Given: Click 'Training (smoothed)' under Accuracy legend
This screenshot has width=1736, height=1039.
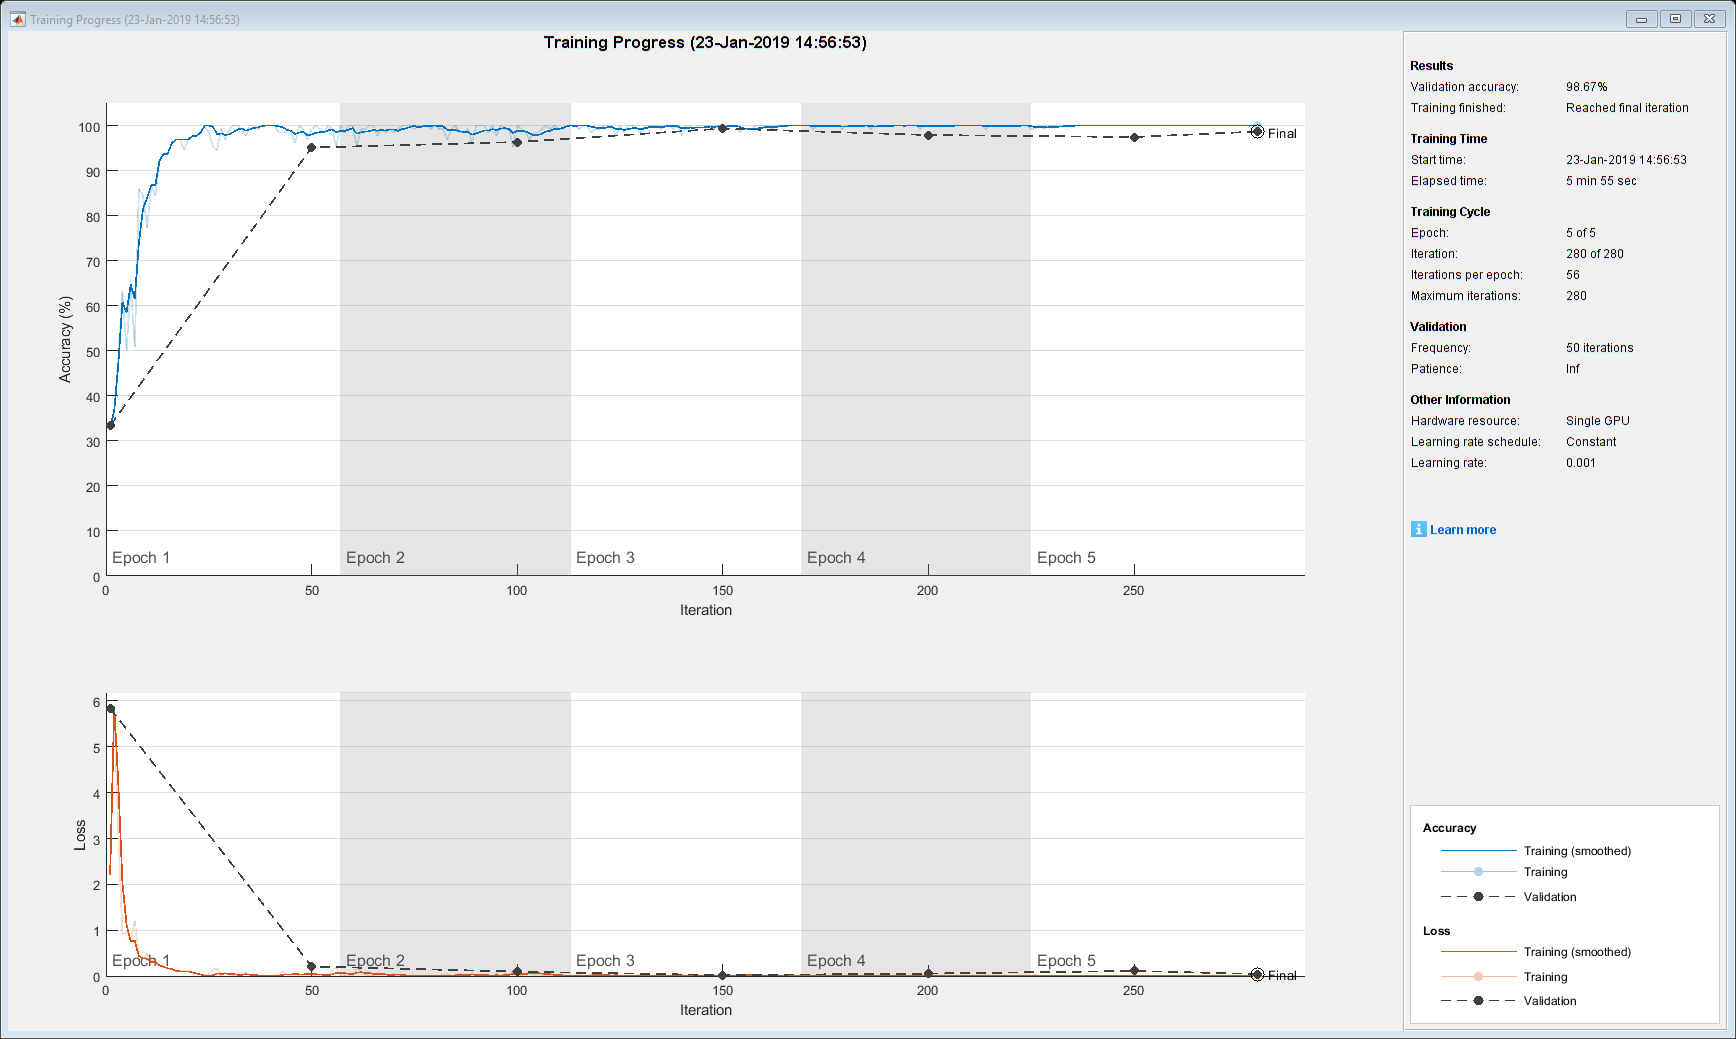Looking at the screenshot, I should pos(1577,851).
